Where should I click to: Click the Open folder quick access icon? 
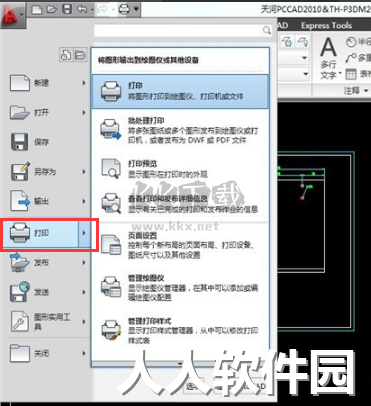point(52,9)
